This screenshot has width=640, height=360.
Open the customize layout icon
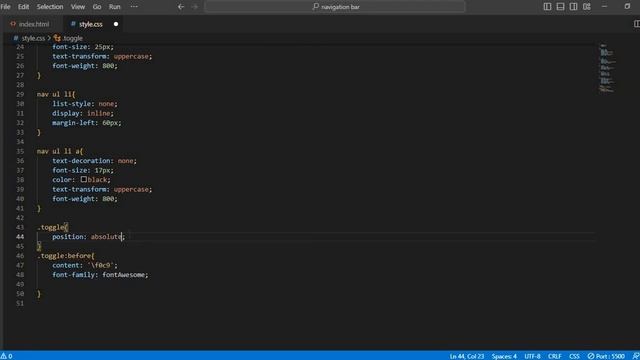coord(587,7)
